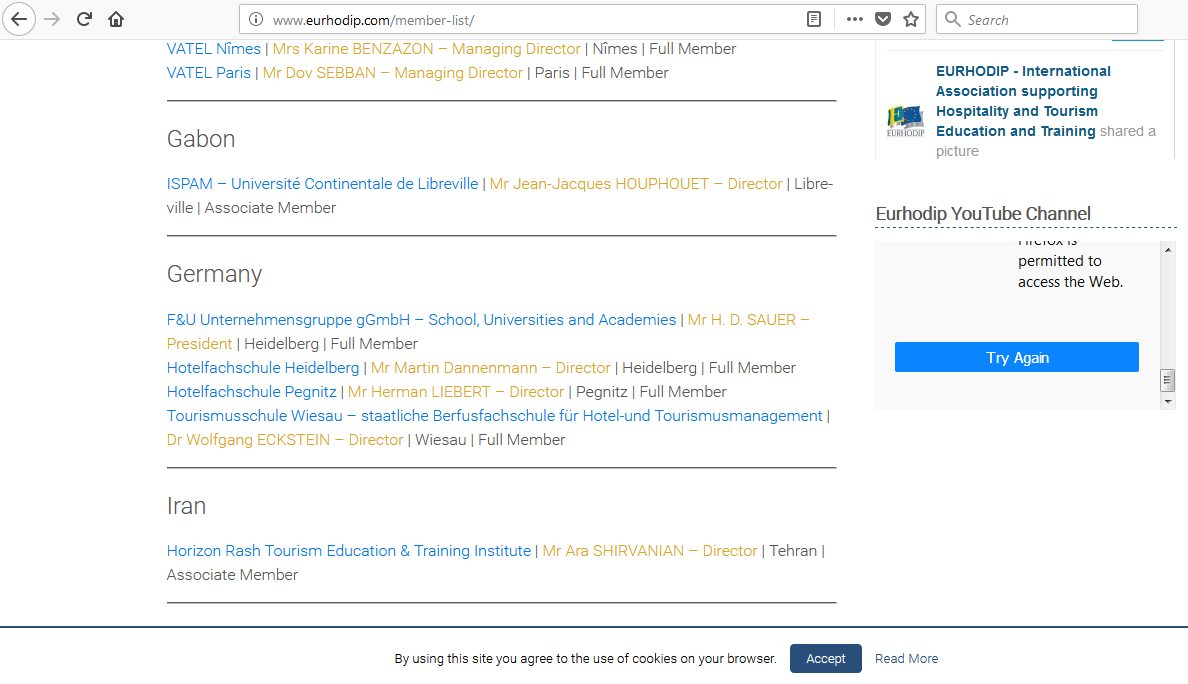
Task: Click the YouTube panel scroll down arrow
Action: click(x=1168, y=401)
